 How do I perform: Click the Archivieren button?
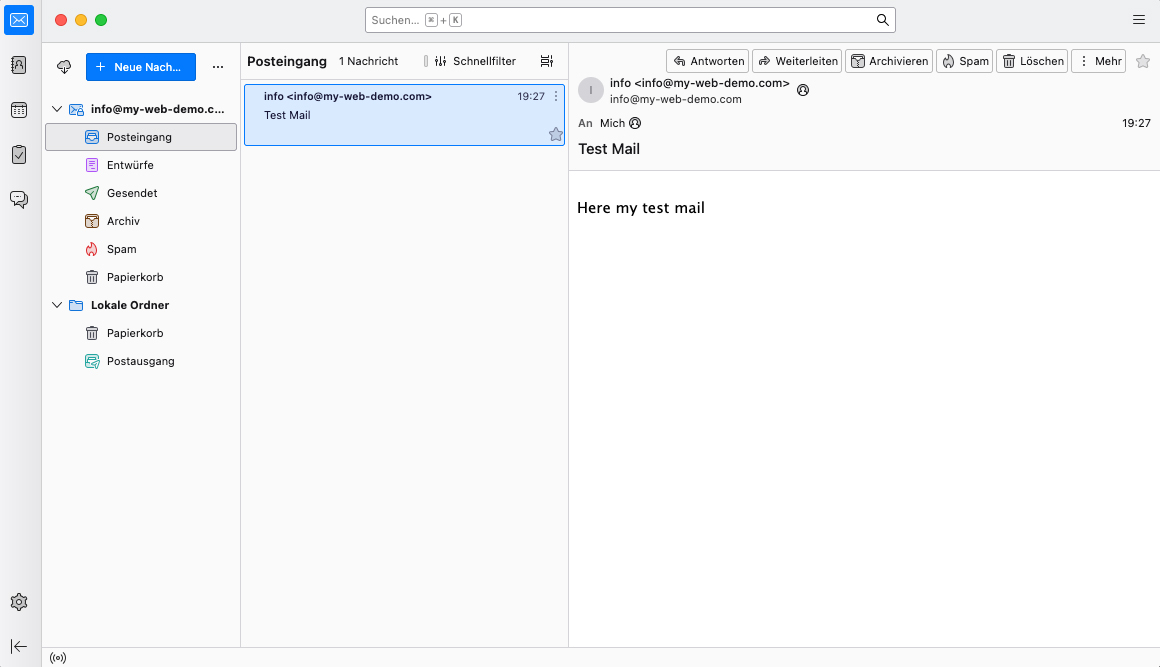tap(889, 61)
